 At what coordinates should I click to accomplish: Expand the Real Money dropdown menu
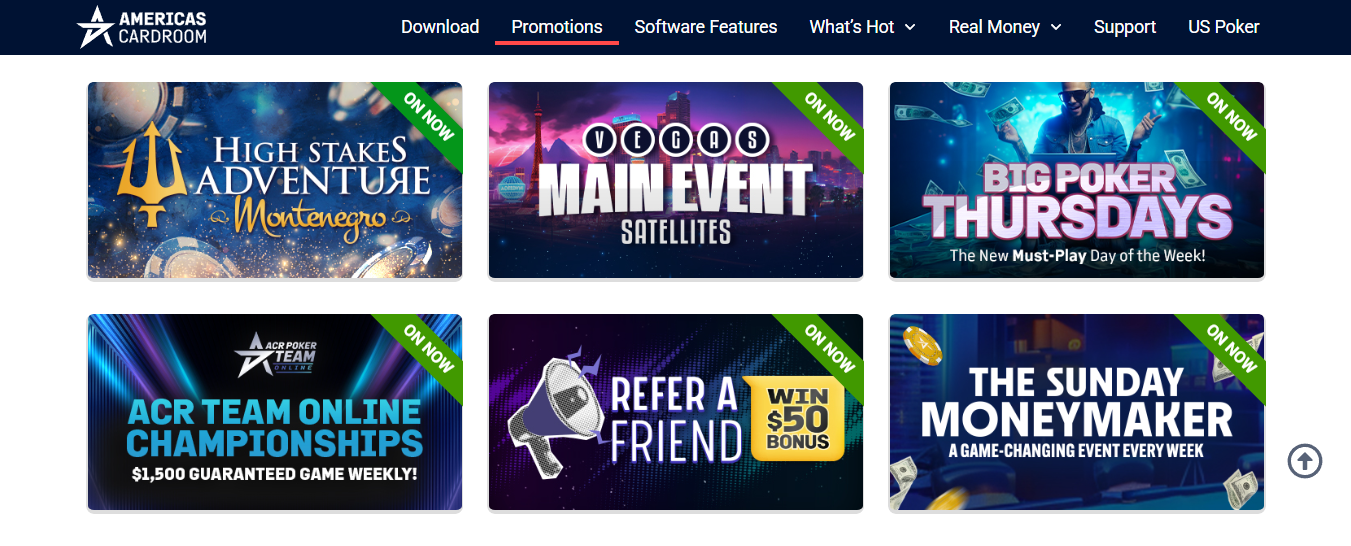[x=1005, y=27]
